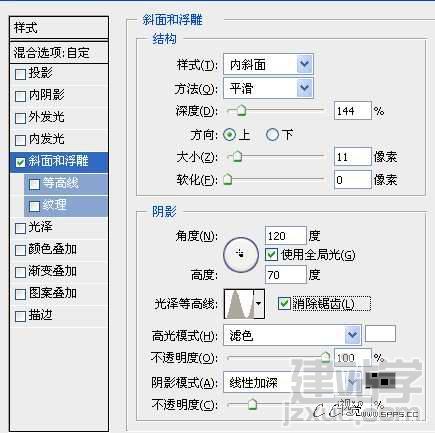Uncheck 使用全局光 global light option
Viewport: 435px width, 433px height.
pyautogui.click(x=271, y=255)
